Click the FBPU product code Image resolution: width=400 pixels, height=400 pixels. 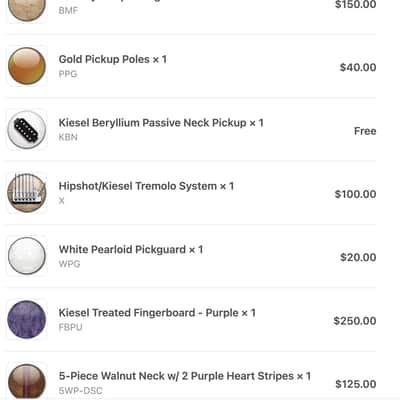click(x=70, y=327)
